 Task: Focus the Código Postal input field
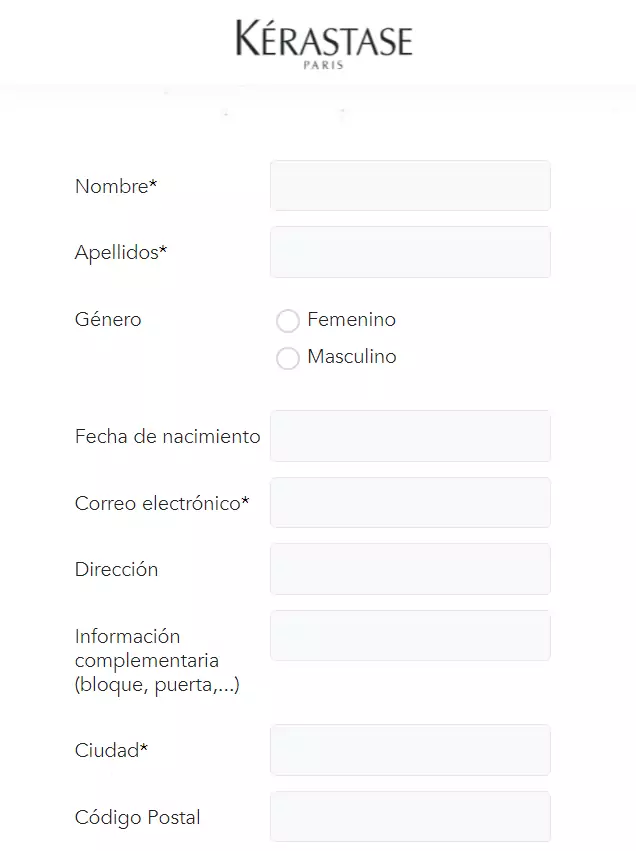click(410, 817)
